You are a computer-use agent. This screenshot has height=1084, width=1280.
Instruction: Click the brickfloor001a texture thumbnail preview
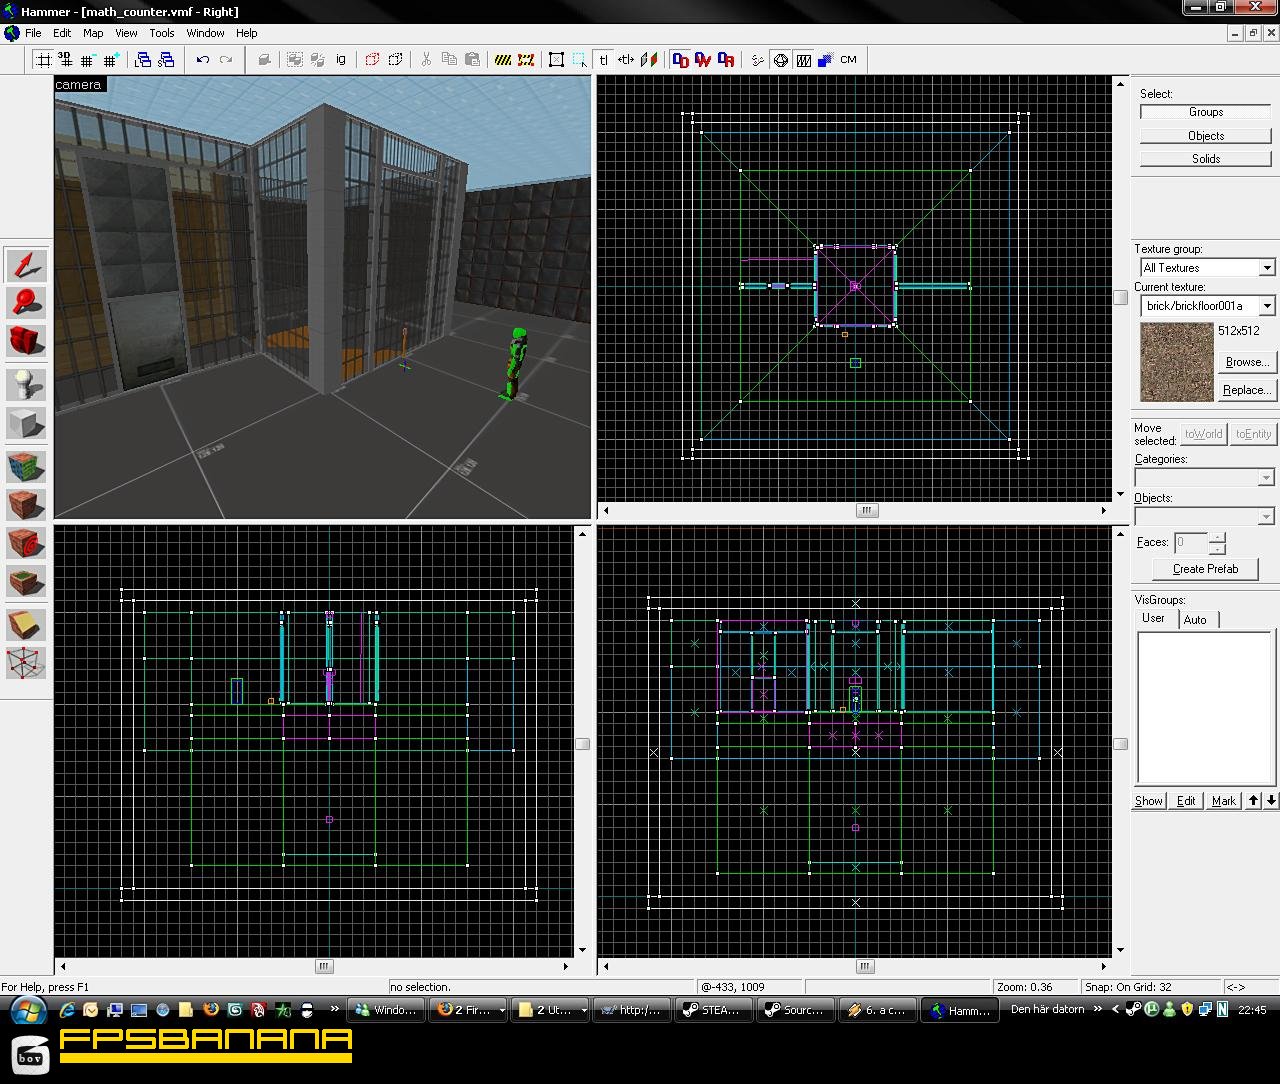tap(1176, 362)
